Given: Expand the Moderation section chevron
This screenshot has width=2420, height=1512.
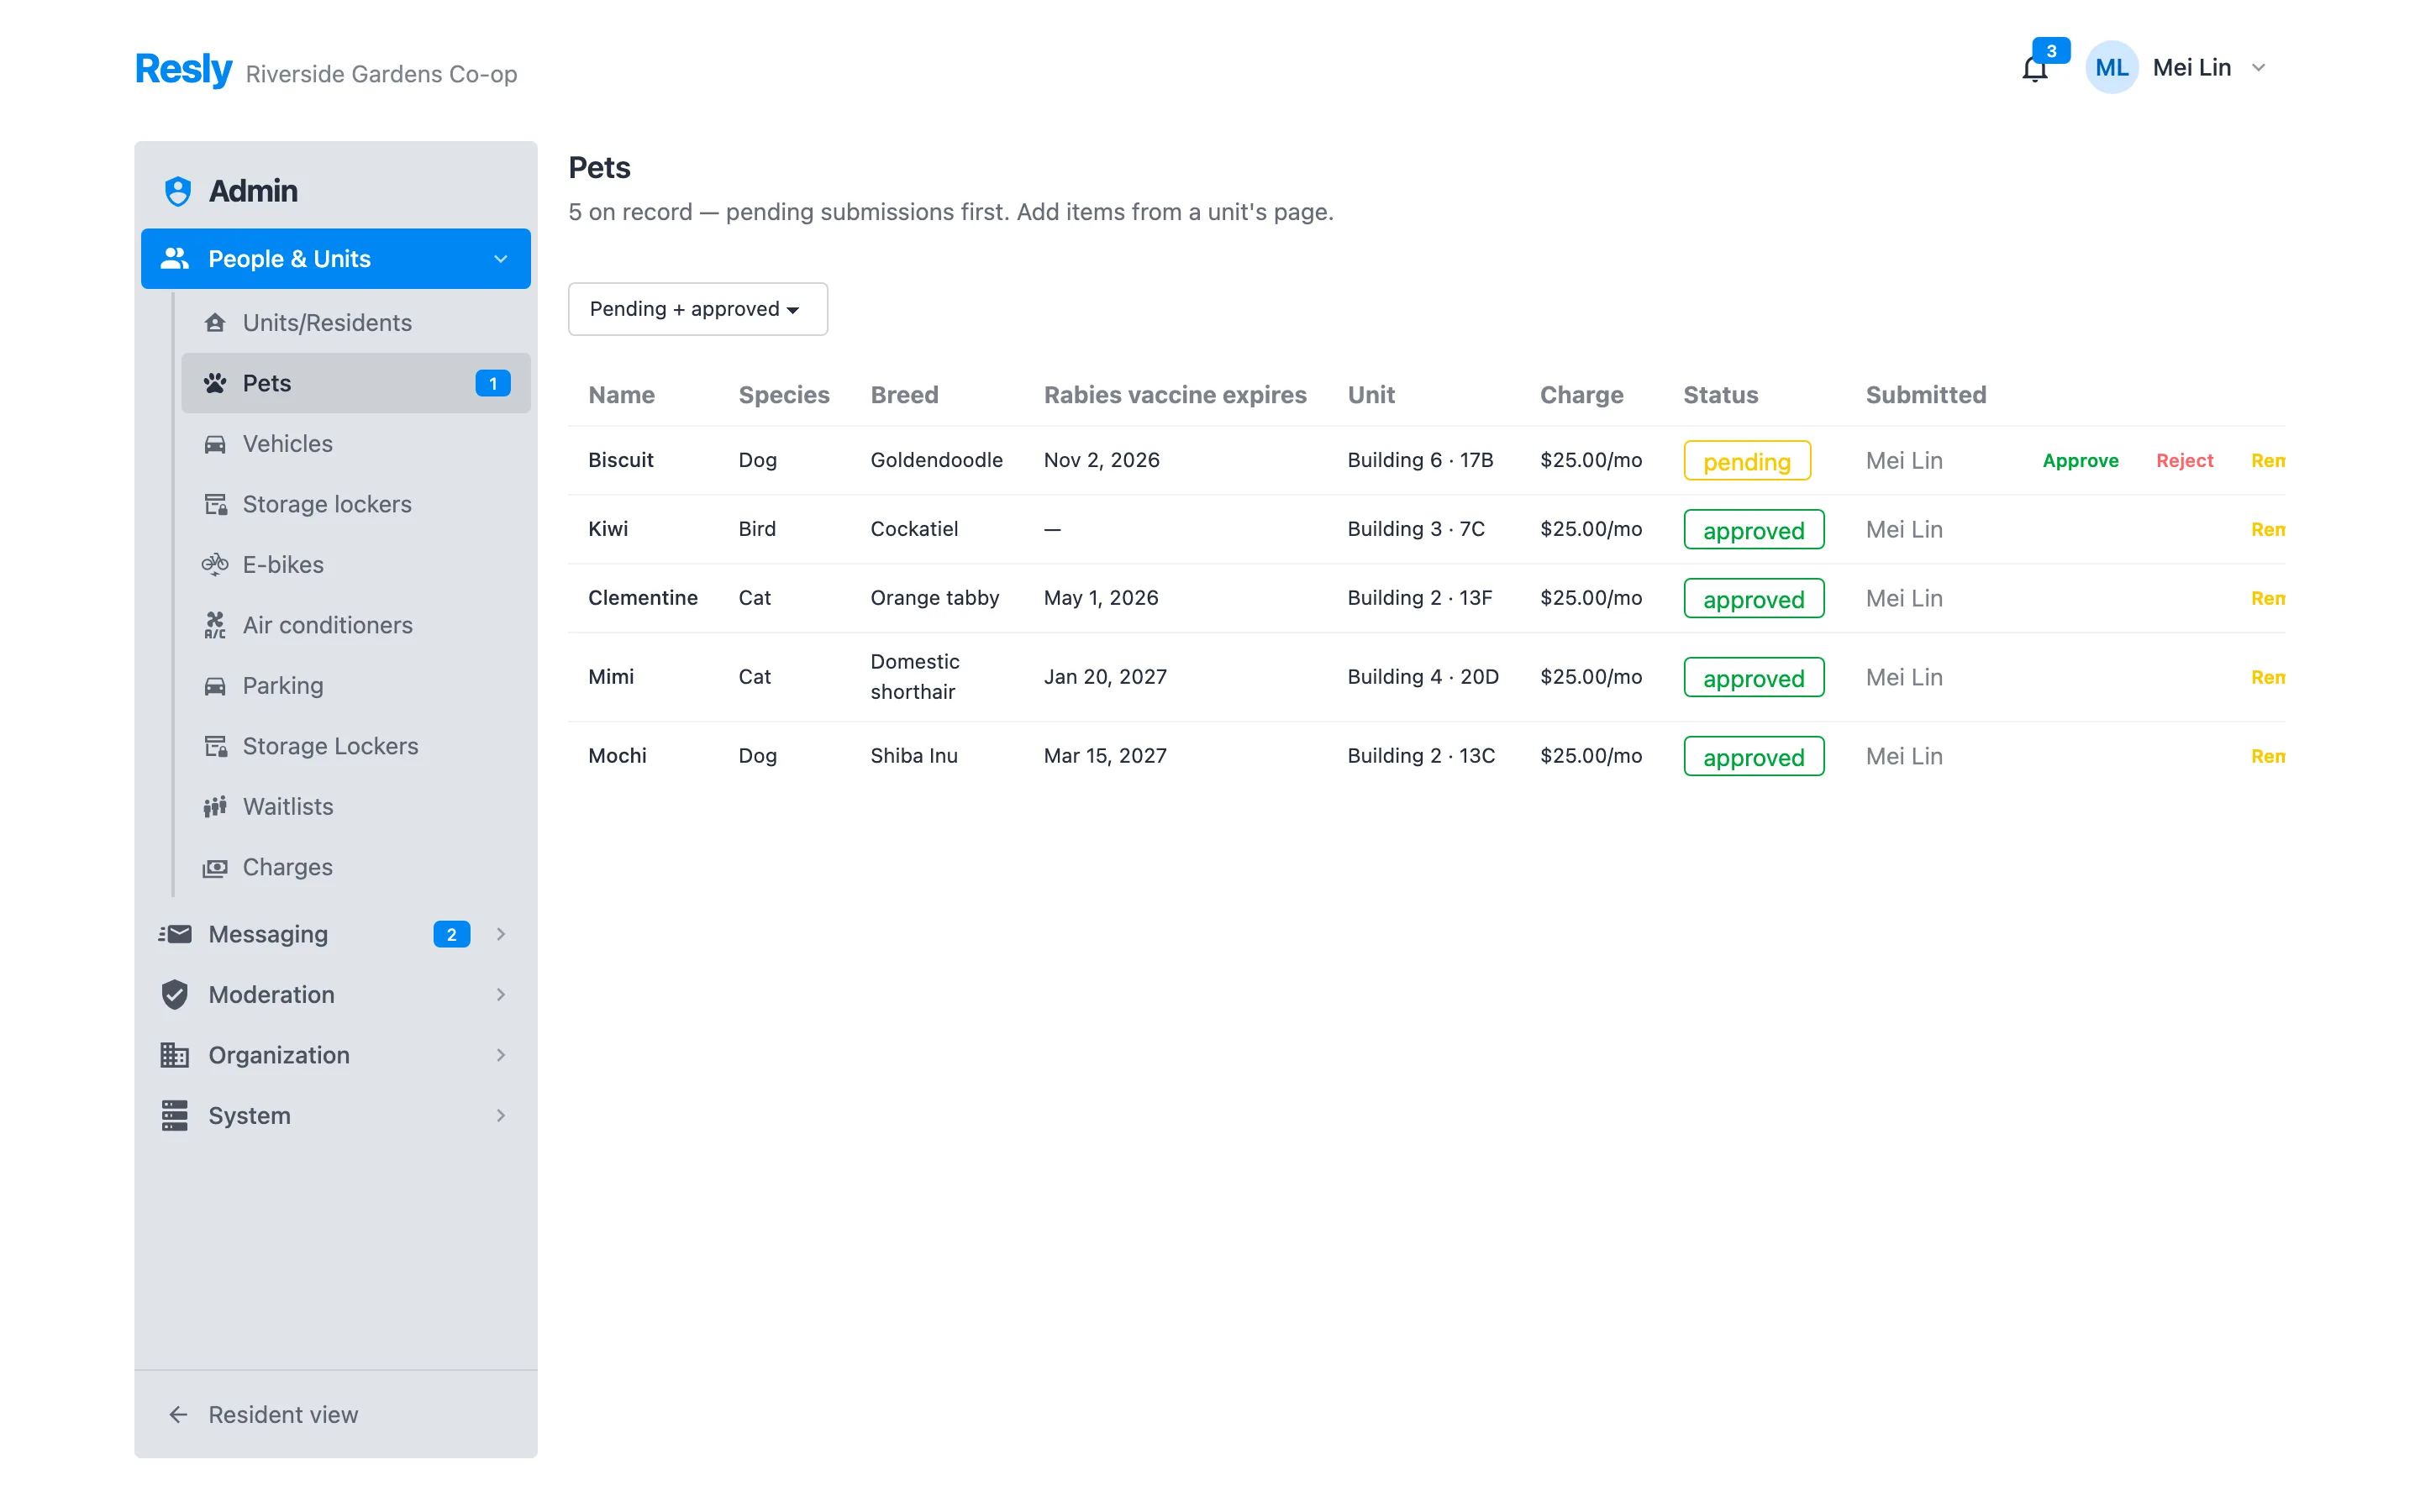Looking at the screenshot, I should click(x=501, y=994).
